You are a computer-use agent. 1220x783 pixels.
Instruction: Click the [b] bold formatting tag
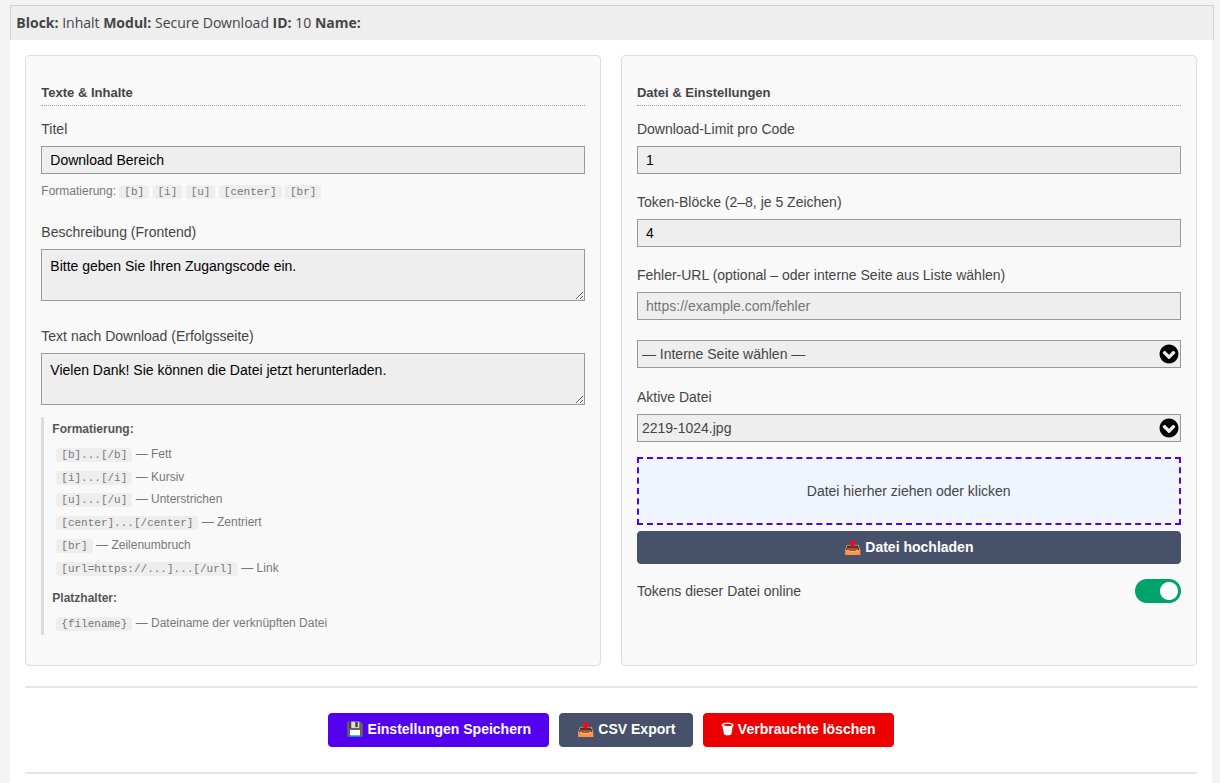click(x=135, y=191)
